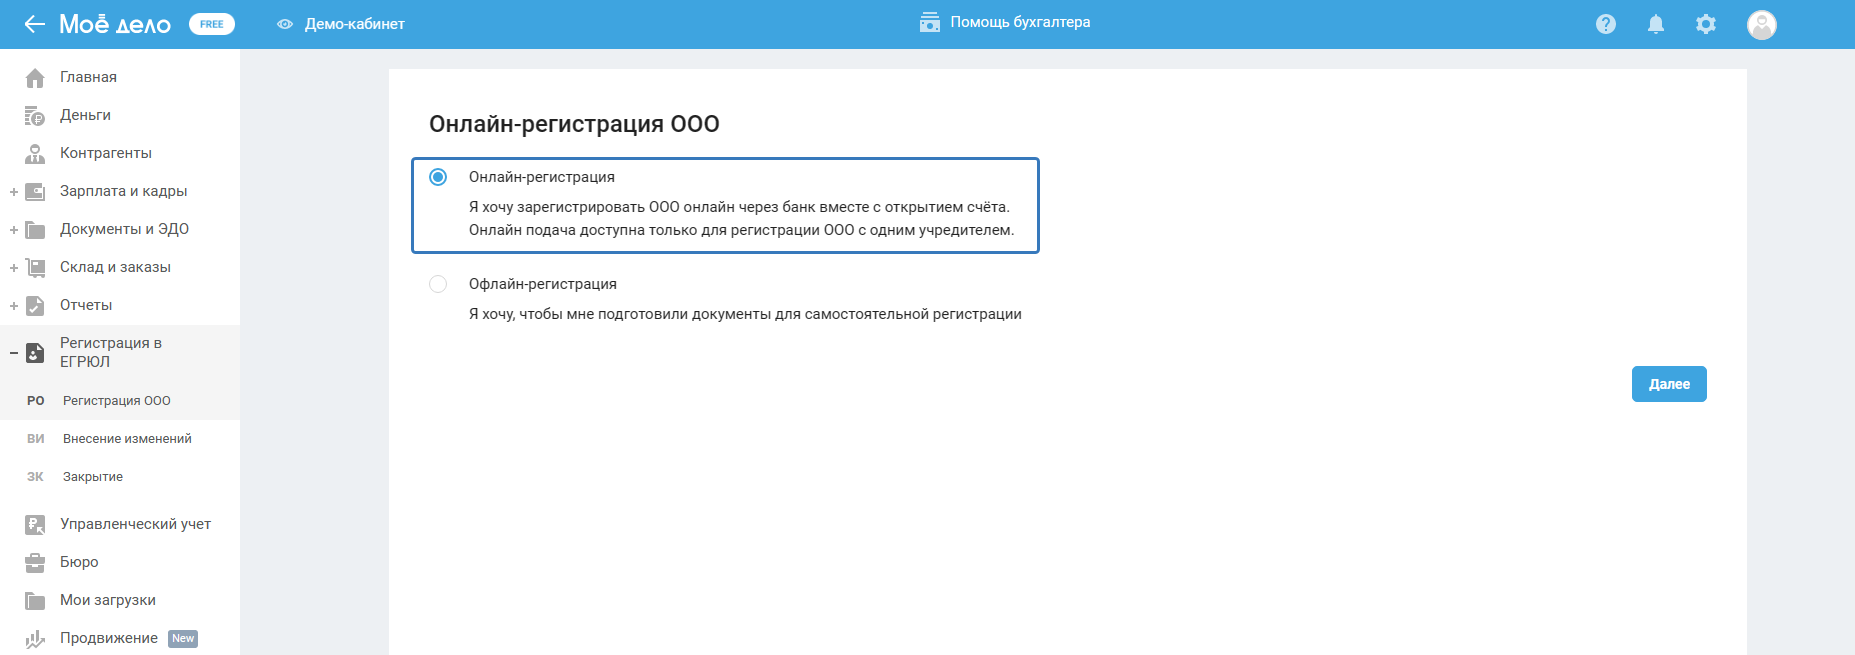This screenshot has height=655, width=1855.
Task: Select Офлайн-регистрация radio button
Action: 438,284
